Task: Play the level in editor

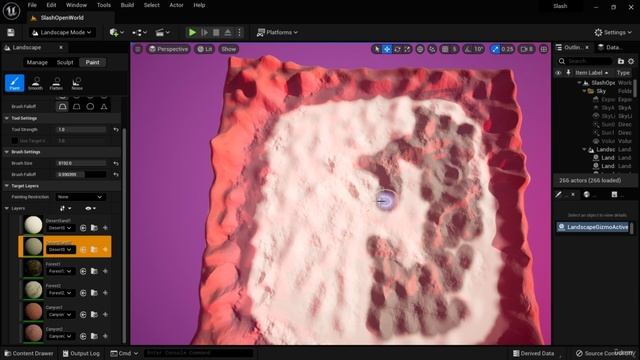Action: [192, 32]
